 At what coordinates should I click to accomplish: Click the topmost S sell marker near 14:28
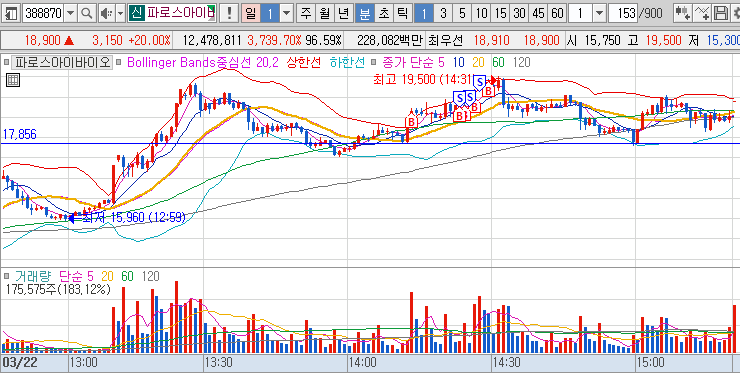pyautogui.click(x=480, y=83)
